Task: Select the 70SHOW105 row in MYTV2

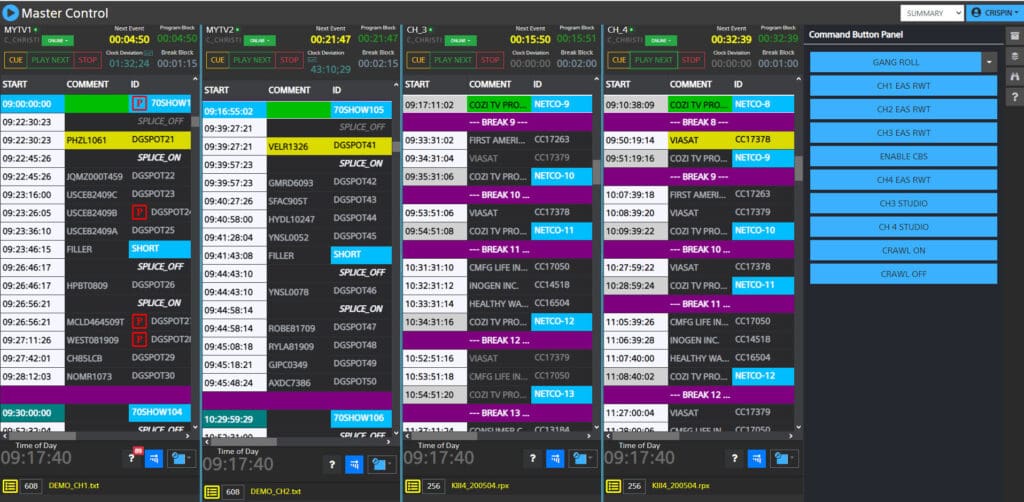Action: point(297,110)
